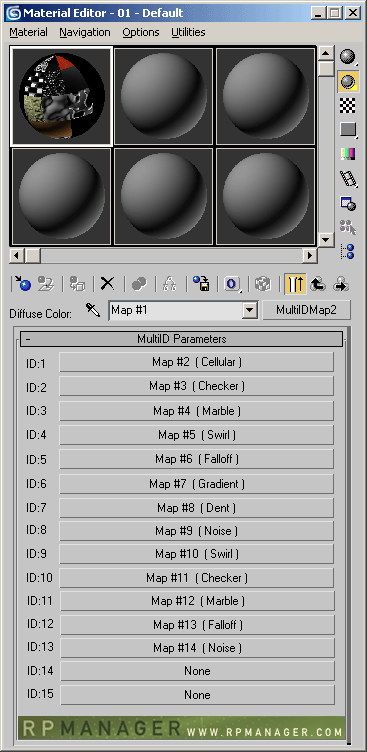Select top-middle gray sample sphere
Viewport: 367px width, 752px height.
pos(164,96)
